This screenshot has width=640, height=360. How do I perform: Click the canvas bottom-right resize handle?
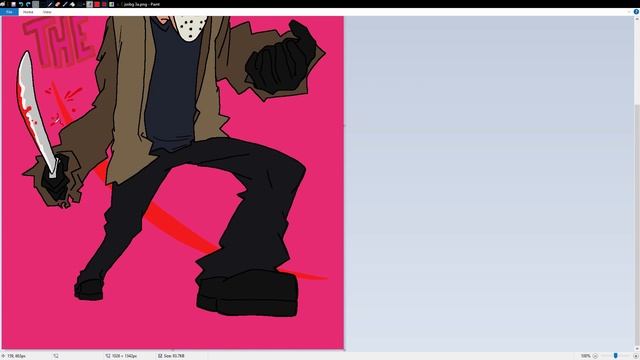pos(344,350)
